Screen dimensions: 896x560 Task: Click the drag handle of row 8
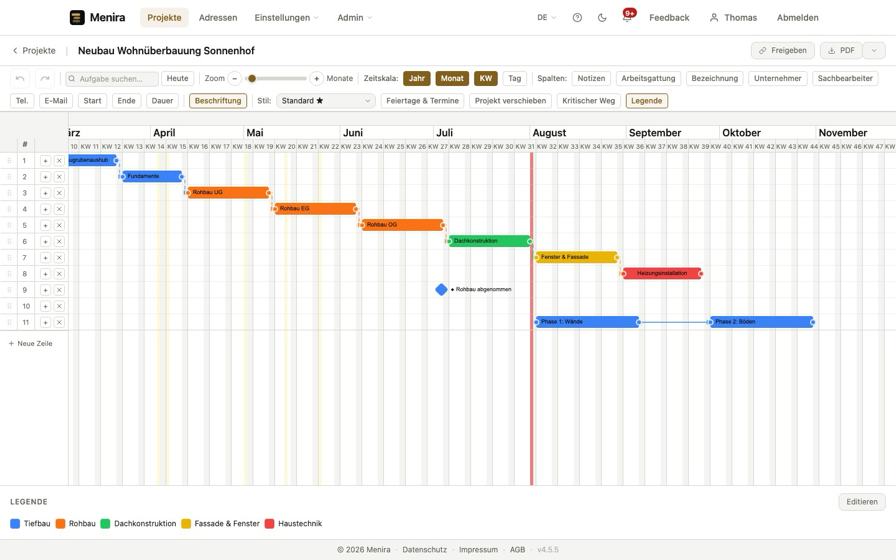9,274
